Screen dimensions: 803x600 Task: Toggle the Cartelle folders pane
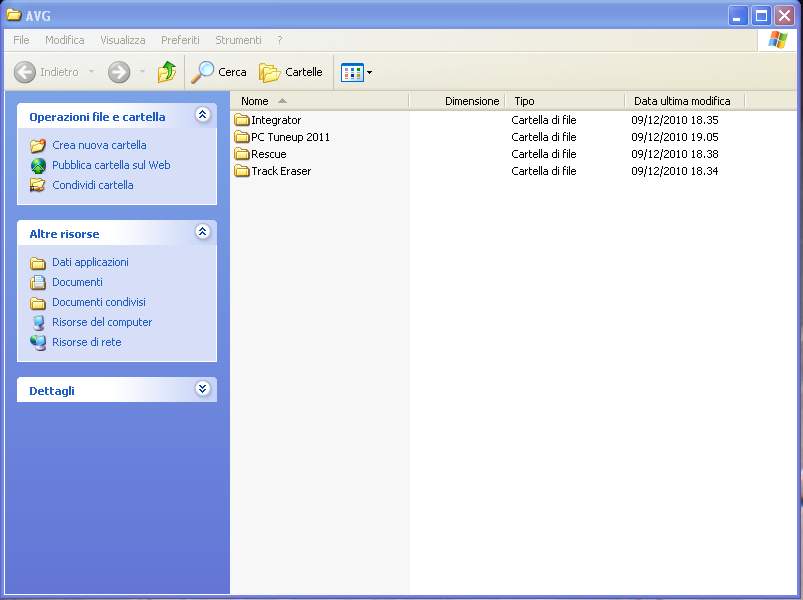click(290, 72)
